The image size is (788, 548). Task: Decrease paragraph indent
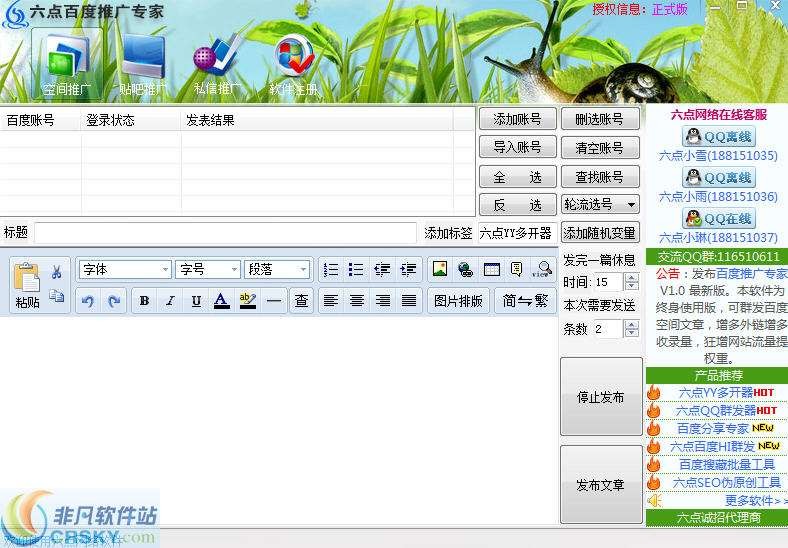point(382,270)
